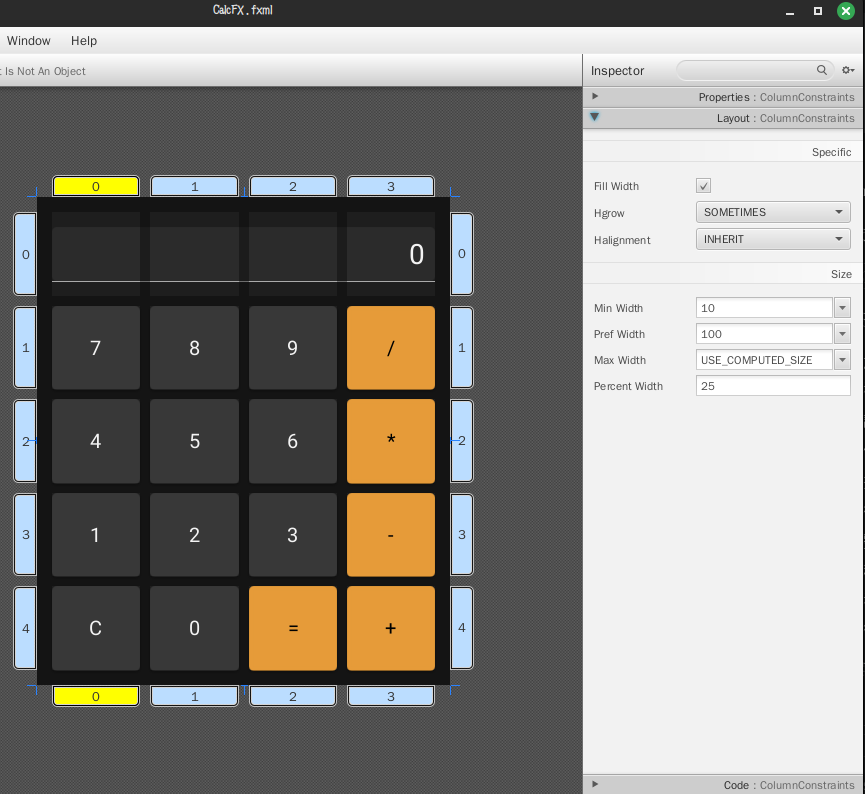Select column 3 header above the grid

click(x=391, y=186)
